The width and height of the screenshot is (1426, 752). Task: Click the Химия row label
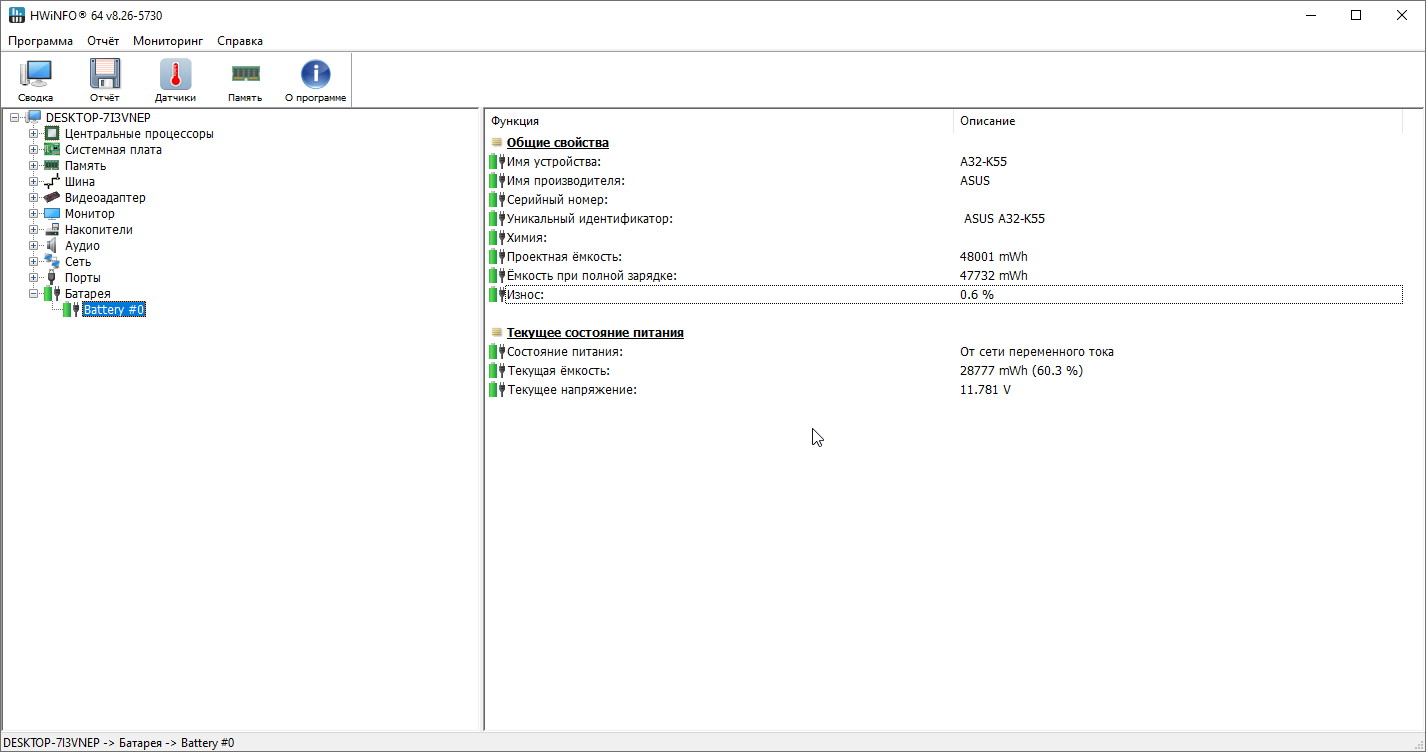527,237
